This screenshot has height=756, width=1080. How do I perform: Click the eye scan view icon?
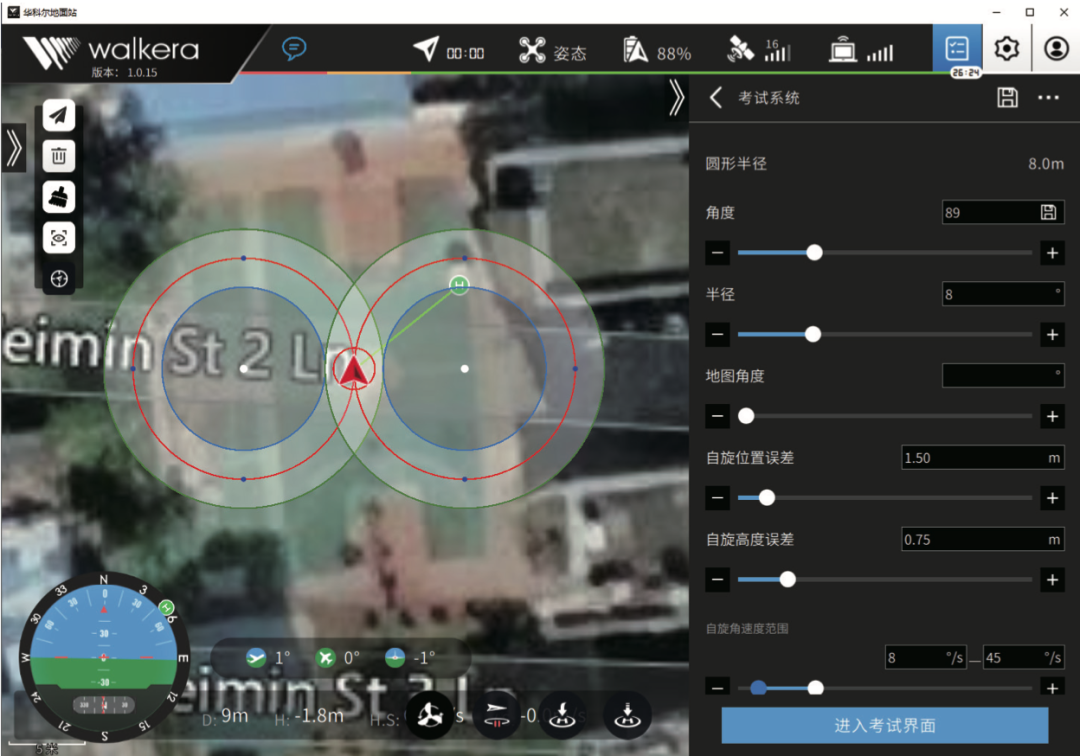coord(59,238)
